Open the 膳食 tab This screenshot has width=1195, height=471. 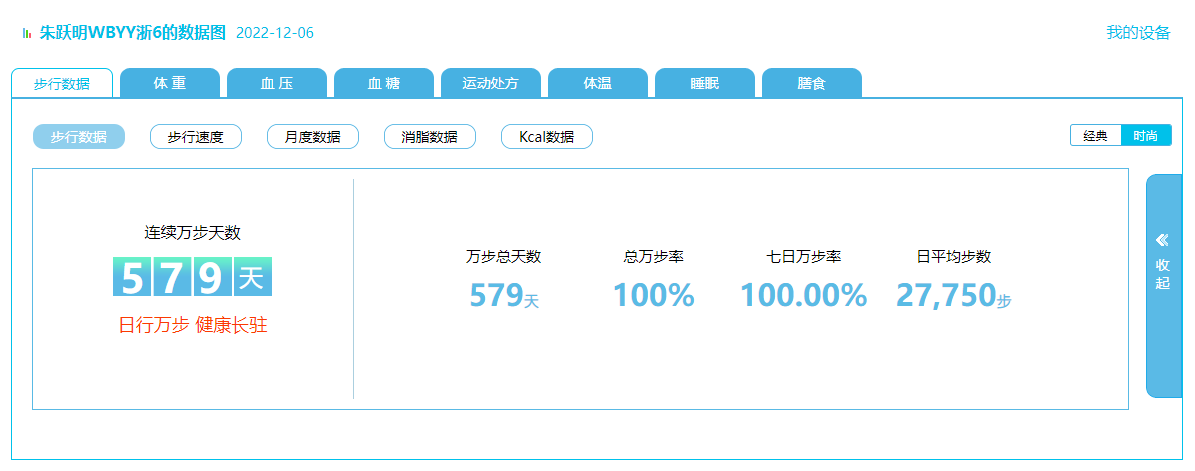point(812,83)
